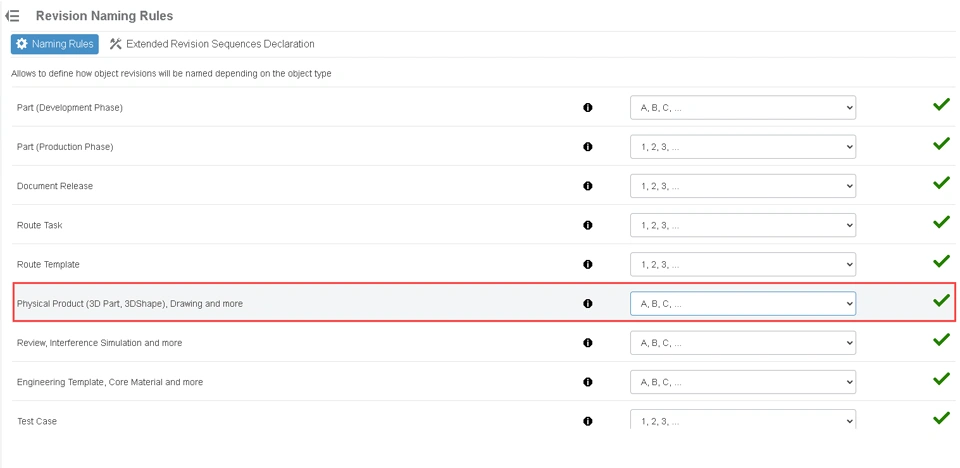Click green checkmark for Part (Development Phase)
960x468 pixels.
click(941, 105)
